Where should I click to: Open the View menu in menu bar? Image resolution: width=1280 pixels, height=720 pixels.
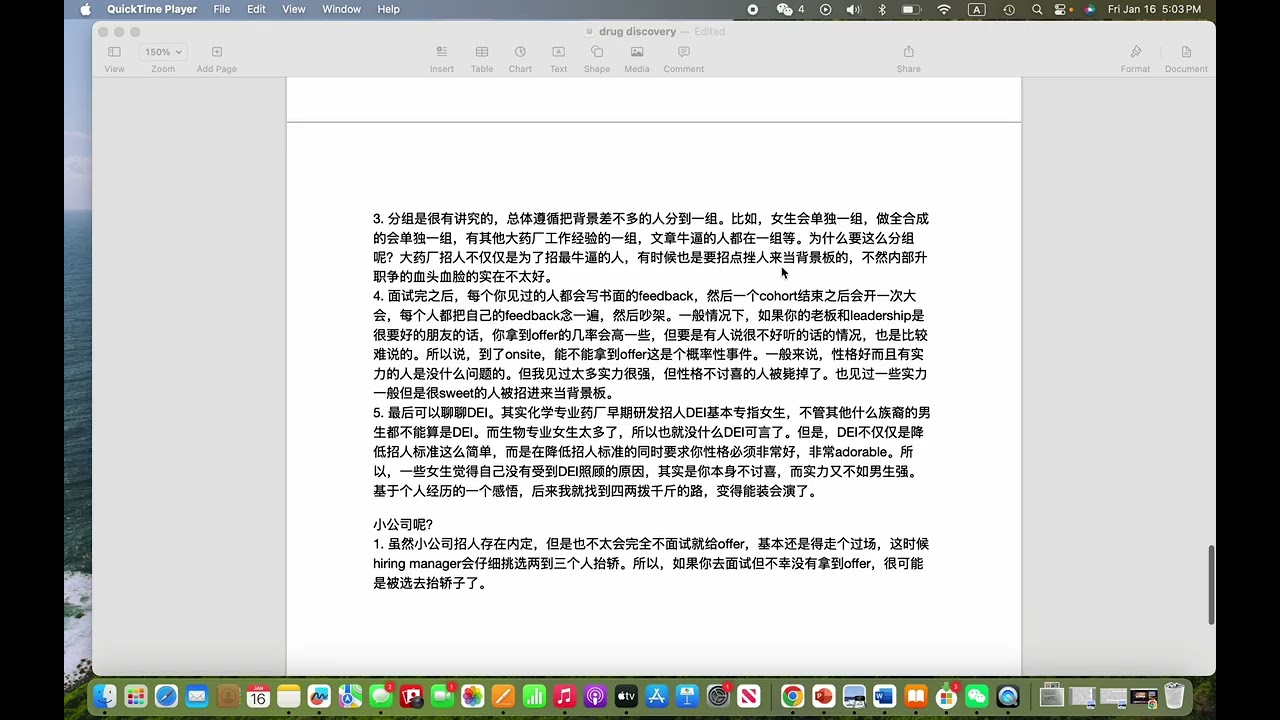(294, 9)
